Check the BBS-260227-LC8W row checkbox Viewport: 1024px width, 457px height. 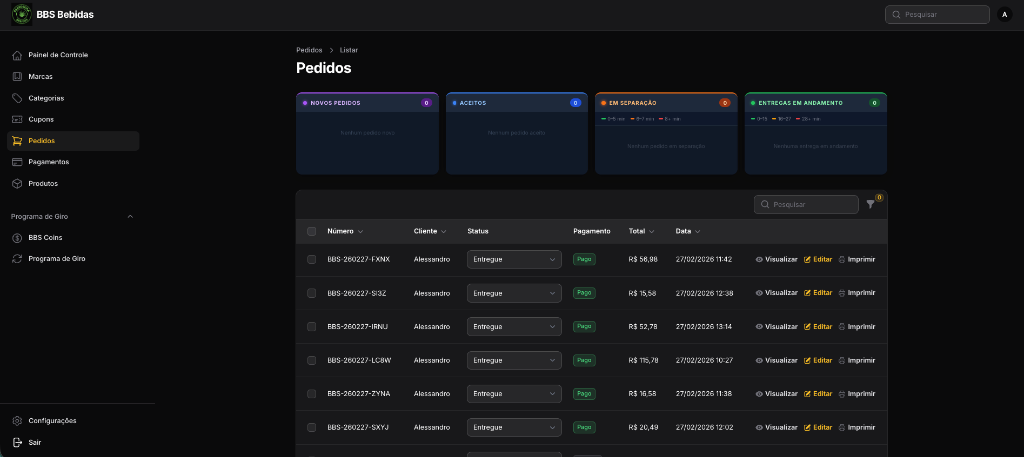[x=312, y=360]
